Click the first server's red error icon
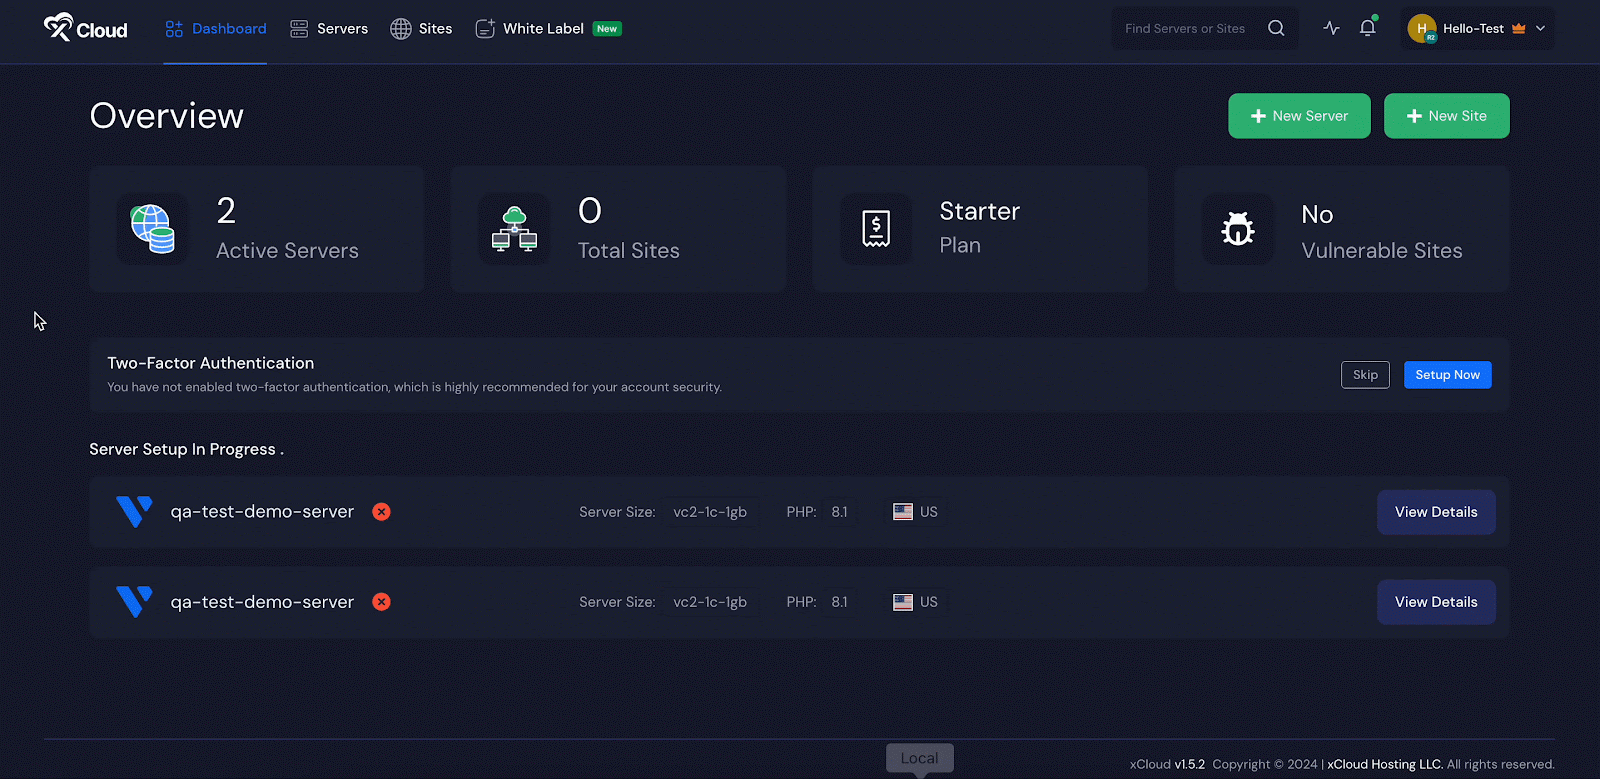Screen dimensions: 1600x779 [x=381, y=512]
